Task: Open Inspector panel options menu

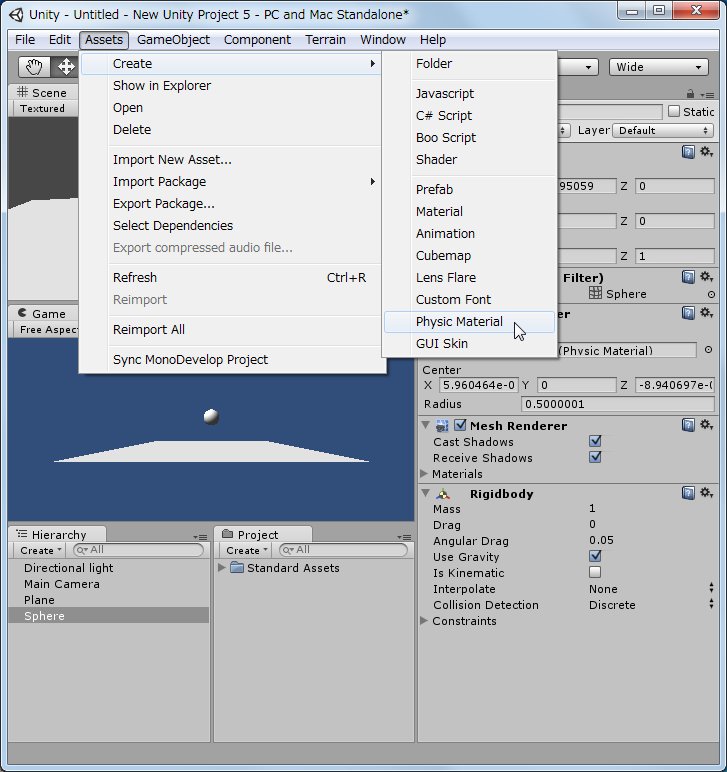Action: coord(707,95)
